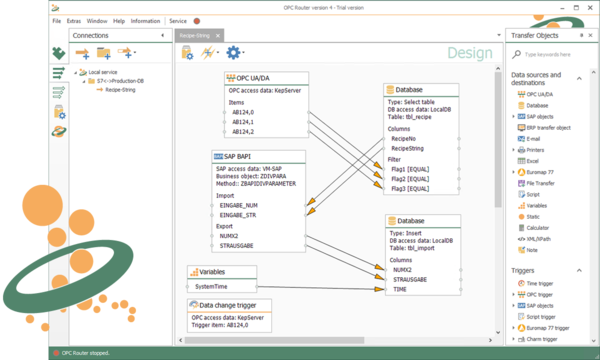Screen dimensions: 600x360
Task: Select ERP transfer object
Action: pyautogui.click(x=548, y=128)
